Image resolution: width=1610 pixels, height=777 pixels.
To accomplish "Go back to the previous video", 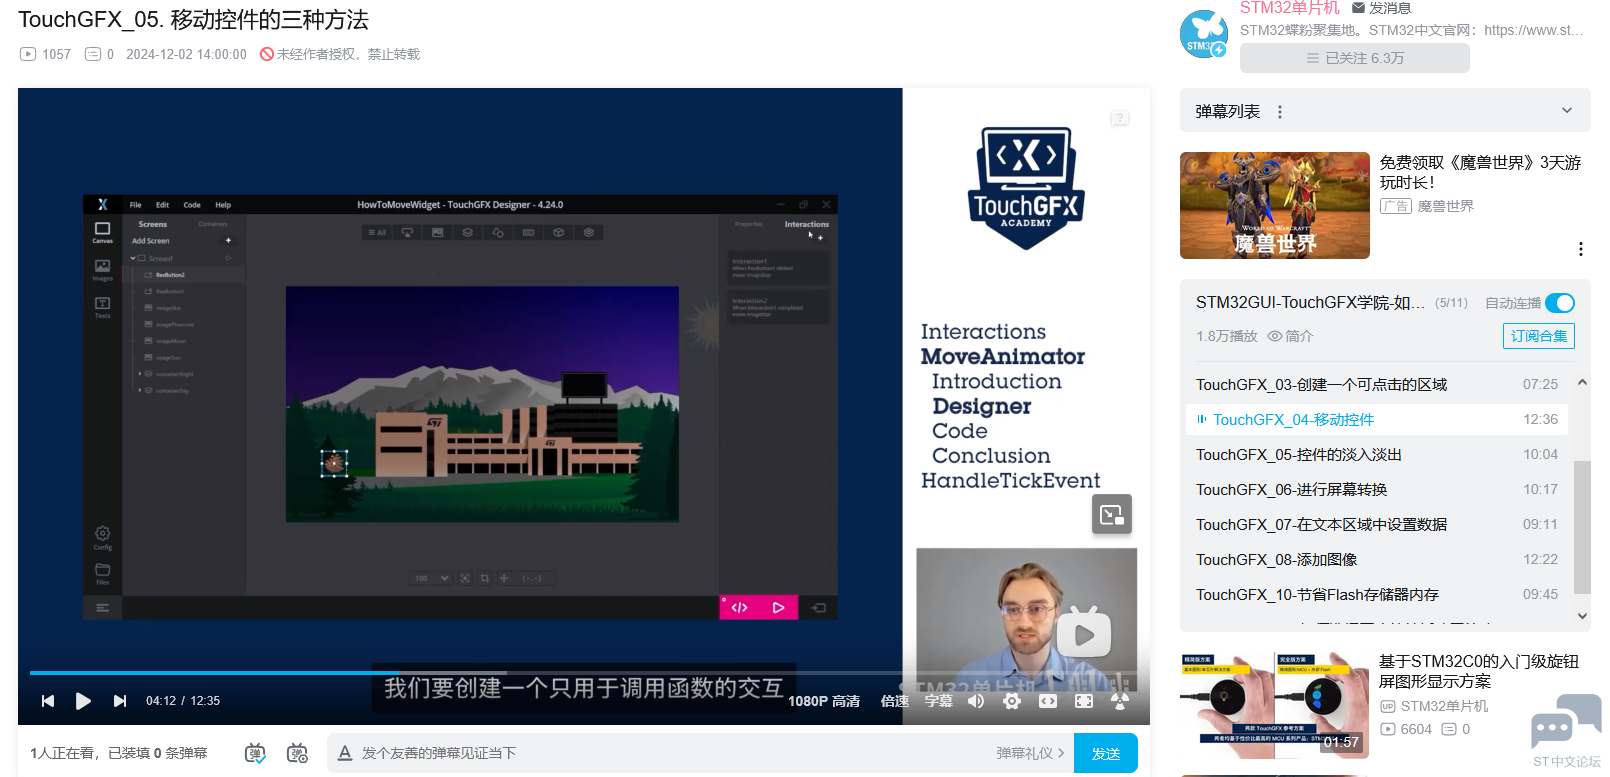I will [47, 701].
